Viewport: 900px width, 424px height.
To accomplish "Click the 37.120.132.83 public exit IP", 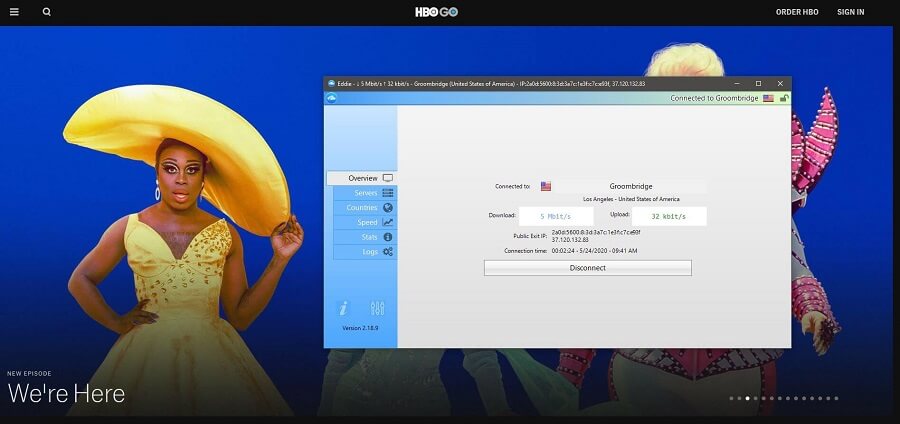I will (x=569, y=239).
